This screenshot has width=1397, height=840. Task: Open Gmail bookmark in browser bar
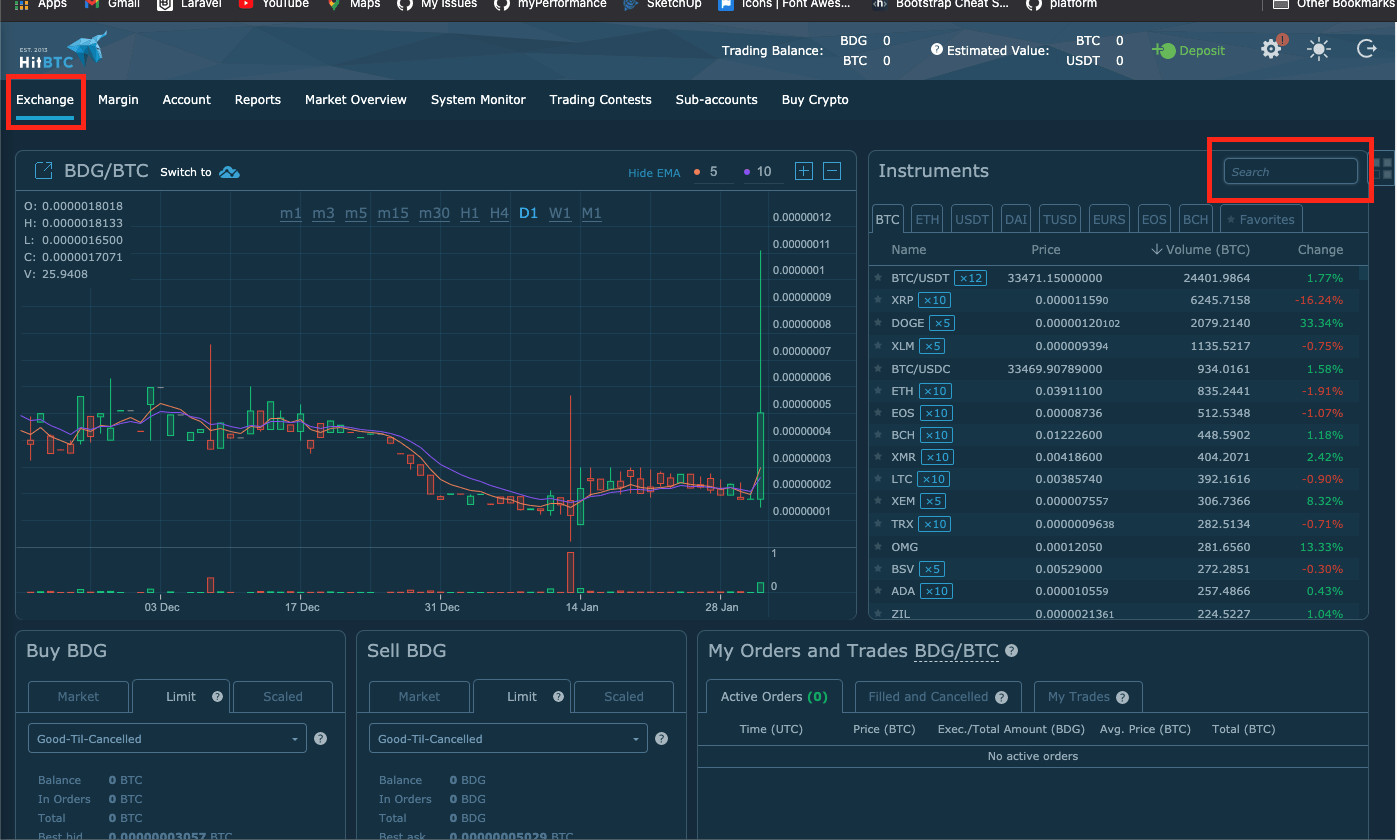[112, 4]
